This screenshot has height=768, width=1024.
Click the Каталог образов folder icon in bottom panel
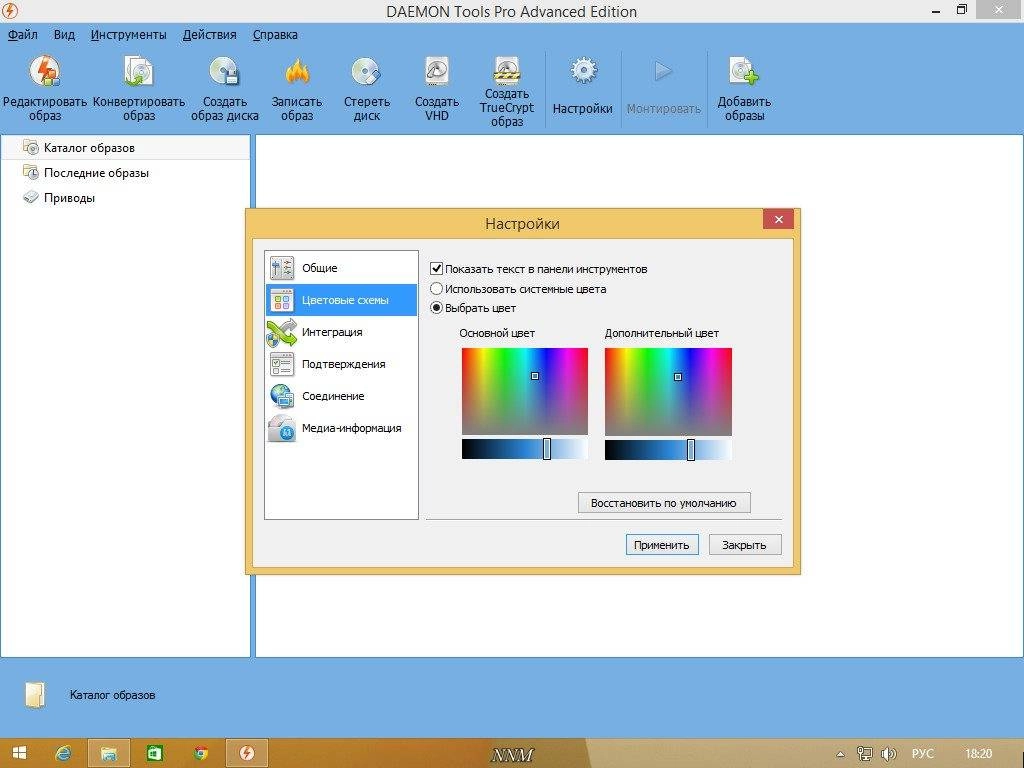point(35,695)
